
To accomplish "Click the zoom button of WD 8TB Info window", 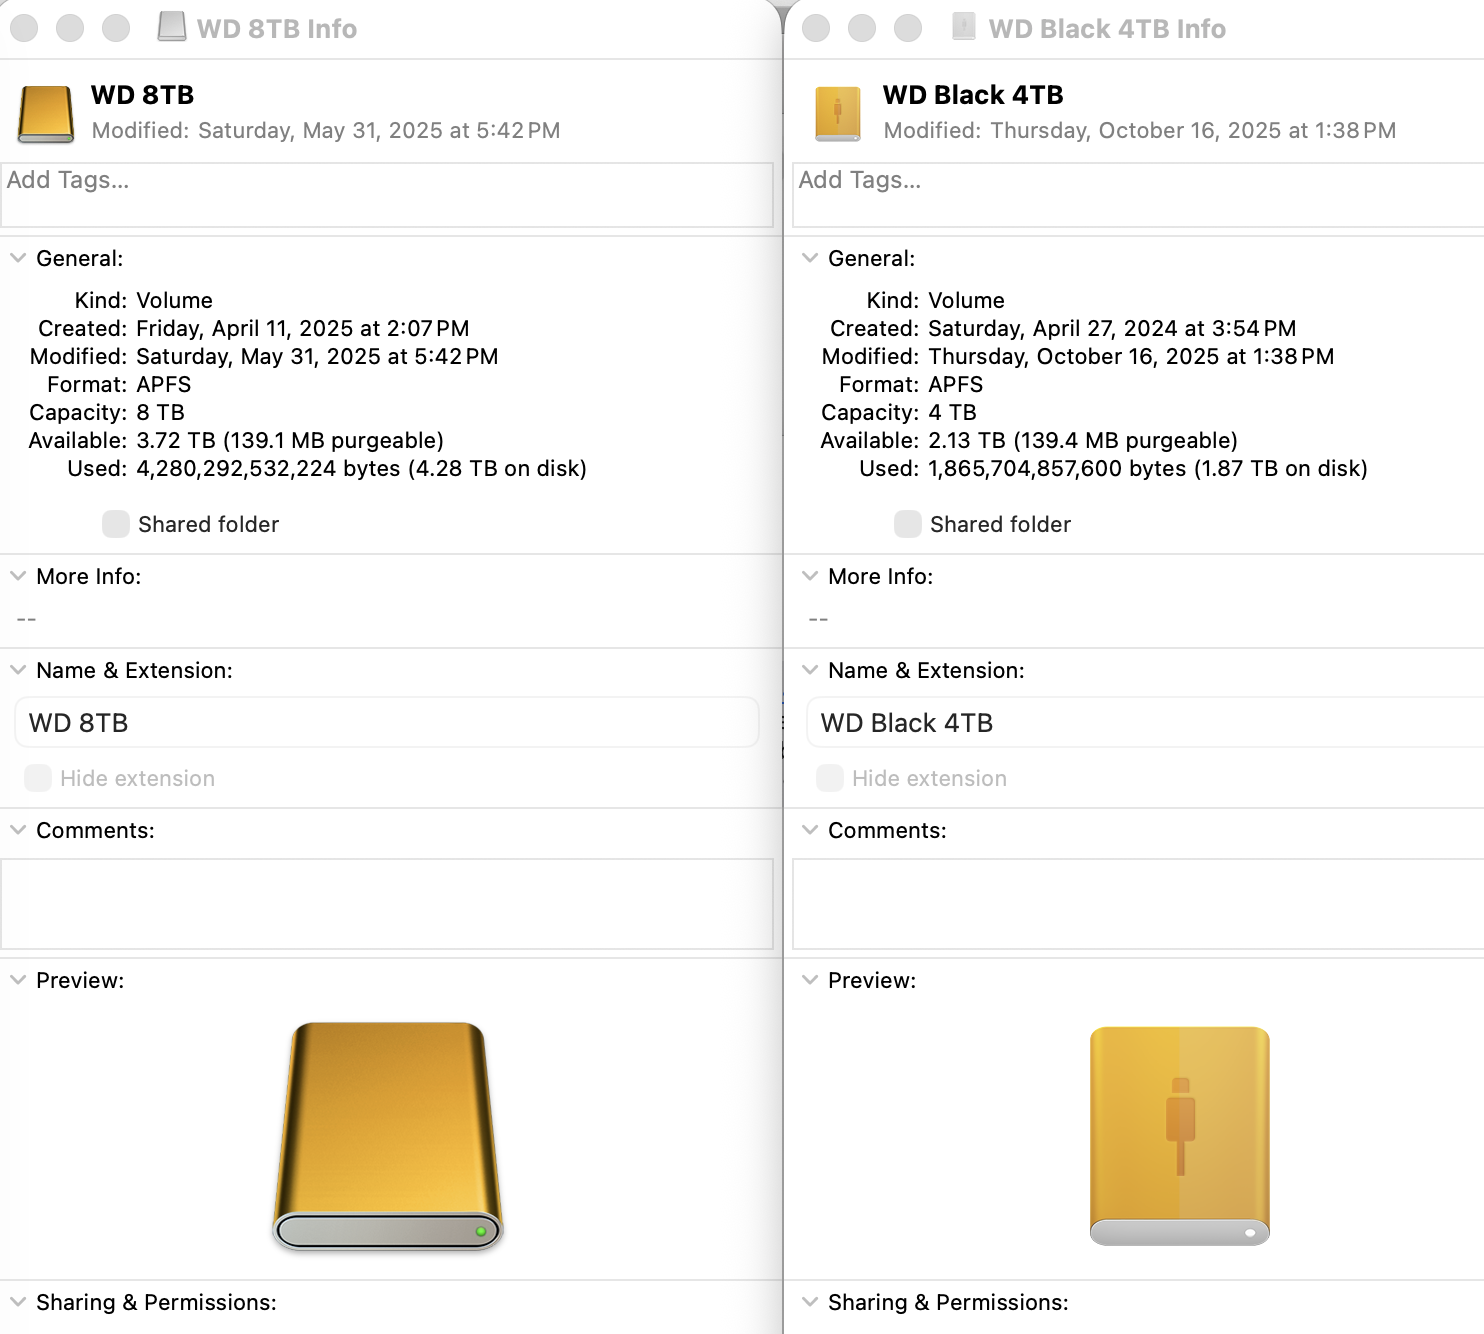I will [x=116, y=28].
